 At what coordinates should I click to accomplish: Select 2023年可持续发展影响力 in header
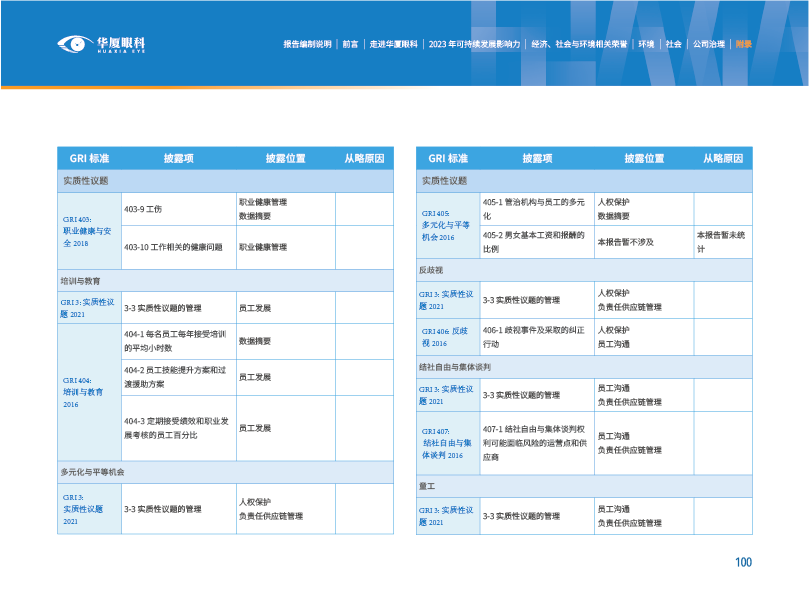tap(474, 45)
